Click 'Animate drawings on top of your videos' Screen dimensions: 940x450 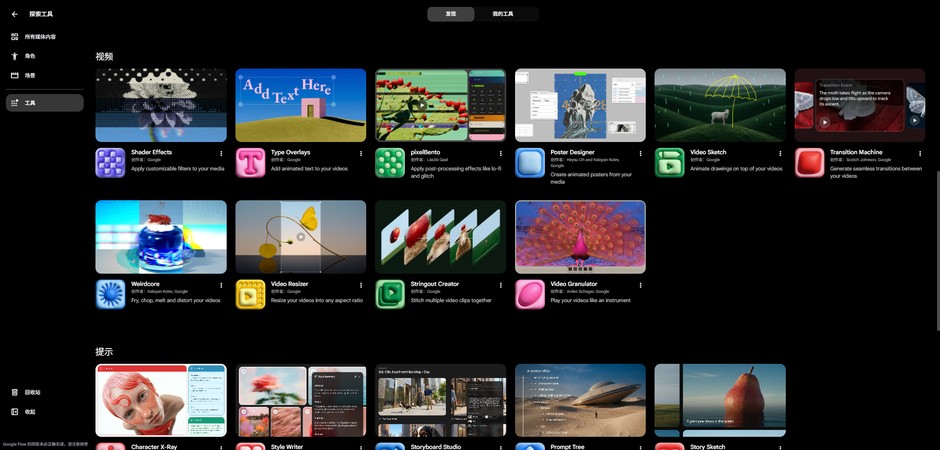click(736, 169)
